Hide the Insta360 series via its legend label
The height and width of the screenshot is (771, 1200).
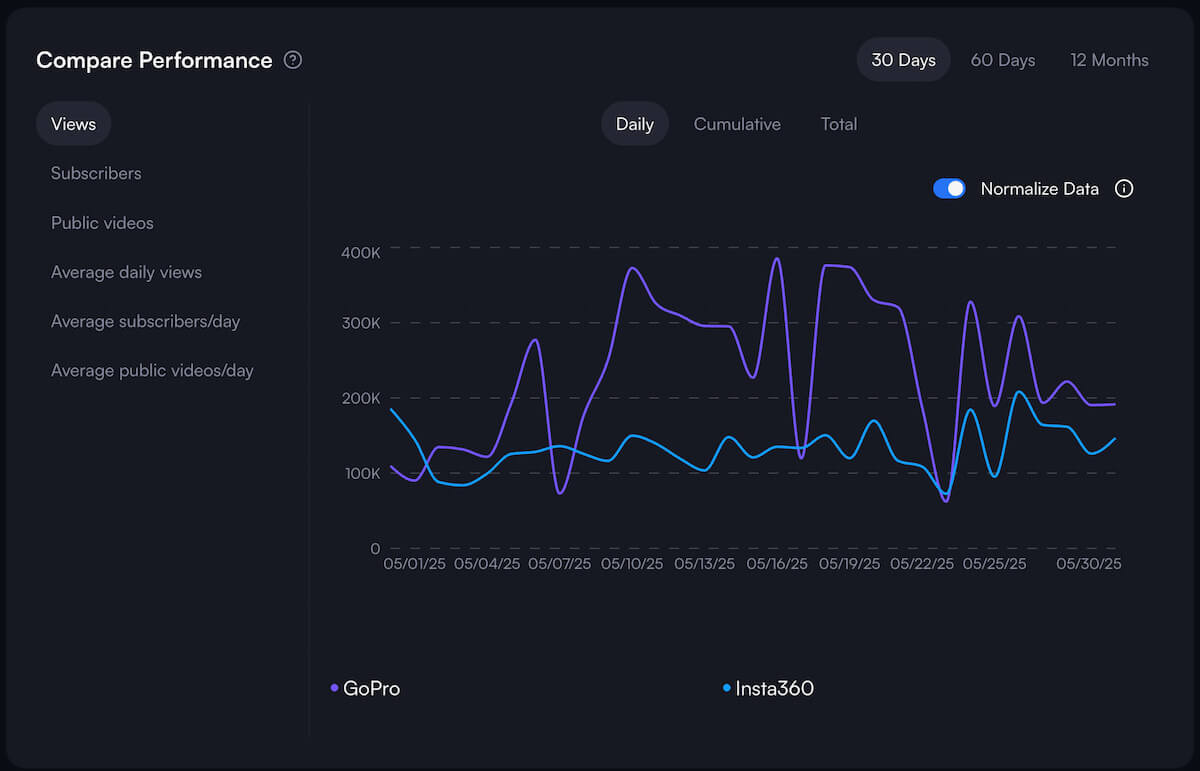[x=775, y=688]
